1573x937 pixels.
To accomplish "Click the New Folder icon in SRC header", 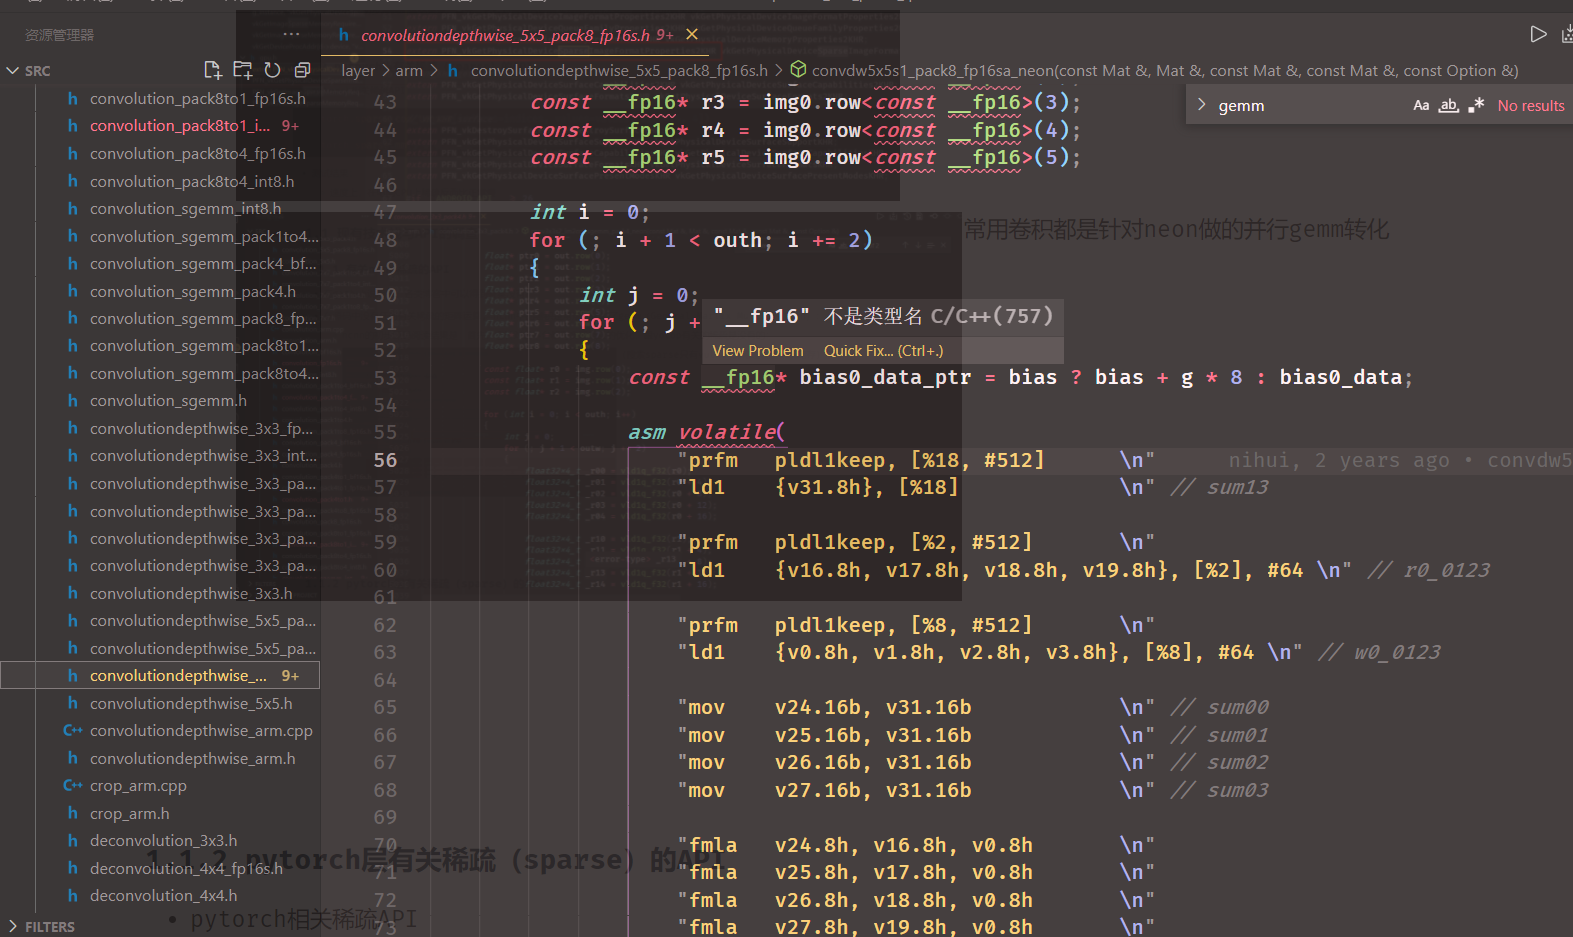I will 242,70.
